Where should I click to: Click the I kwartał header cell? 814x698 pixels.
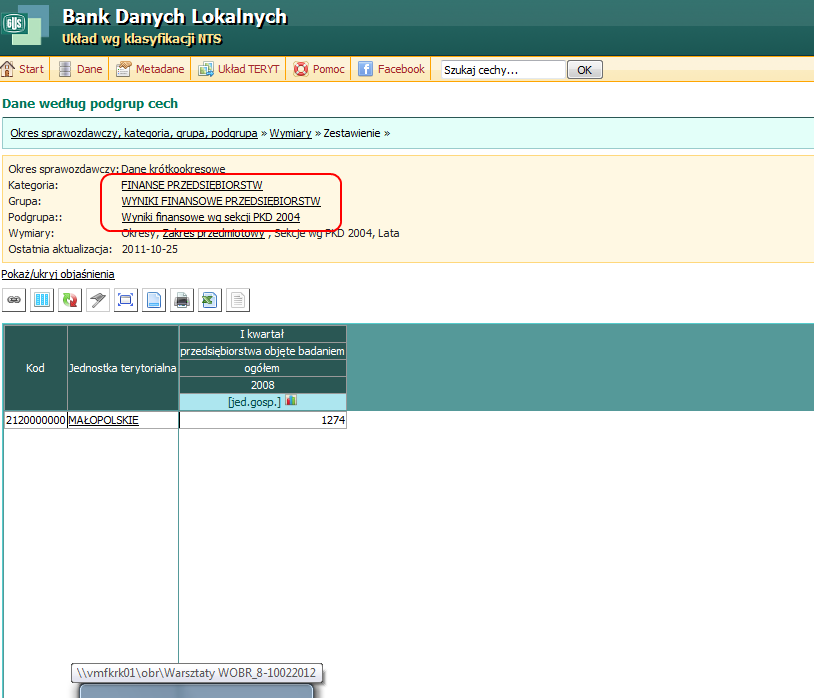(x=263, y=334)
